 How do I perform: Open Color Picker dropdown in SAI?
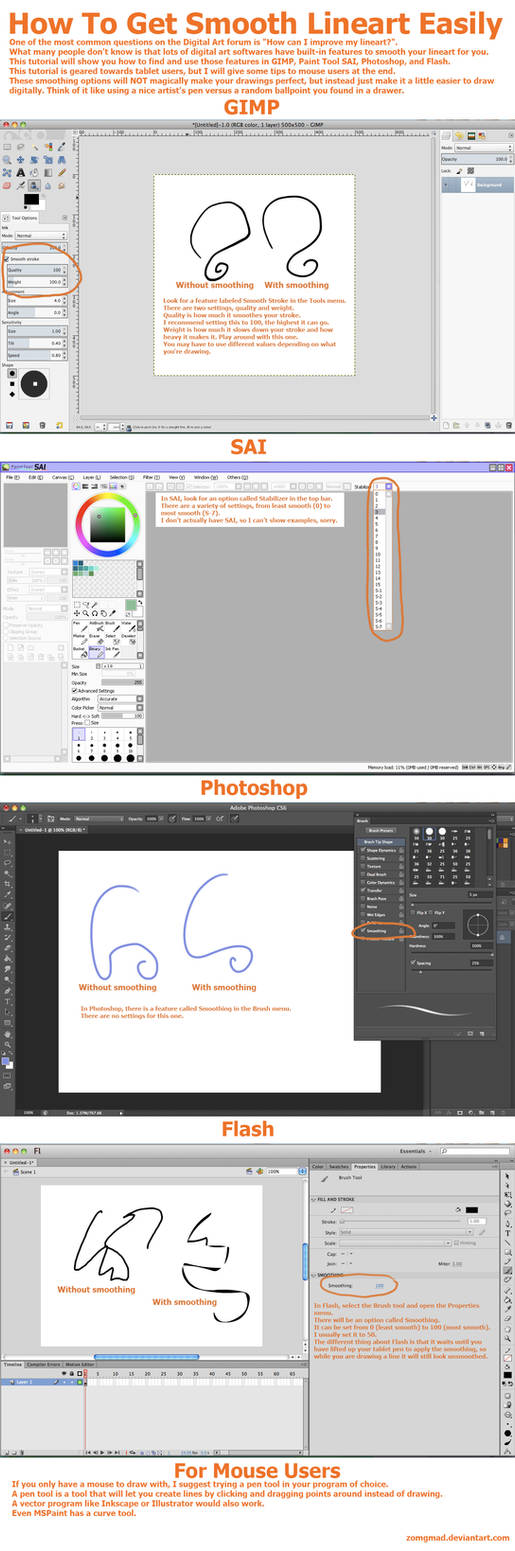coord(120,707)
